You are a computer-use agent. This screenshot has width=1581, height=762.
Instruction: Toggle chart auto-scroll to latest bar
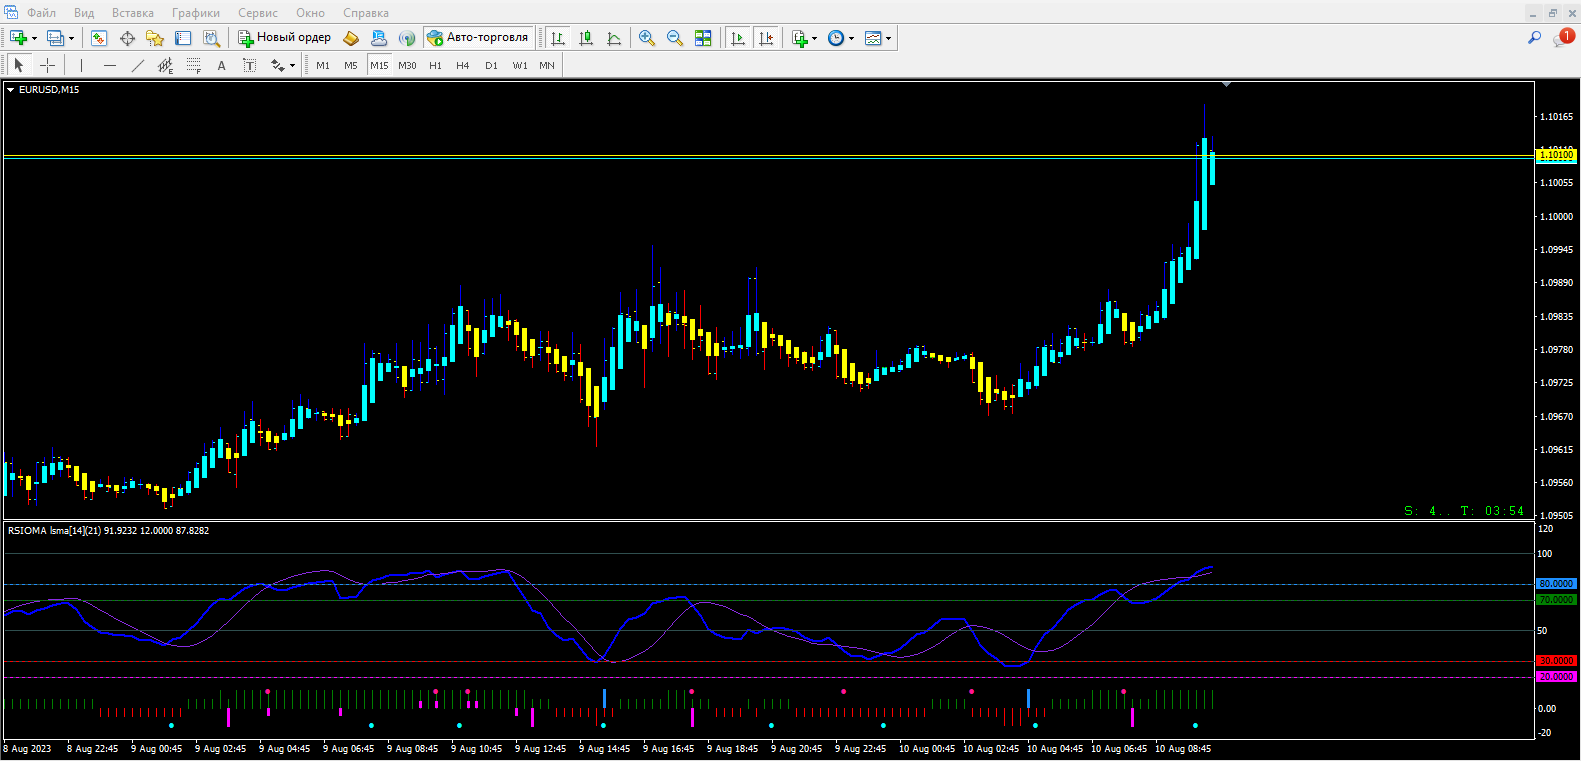[x=738, y=38]
